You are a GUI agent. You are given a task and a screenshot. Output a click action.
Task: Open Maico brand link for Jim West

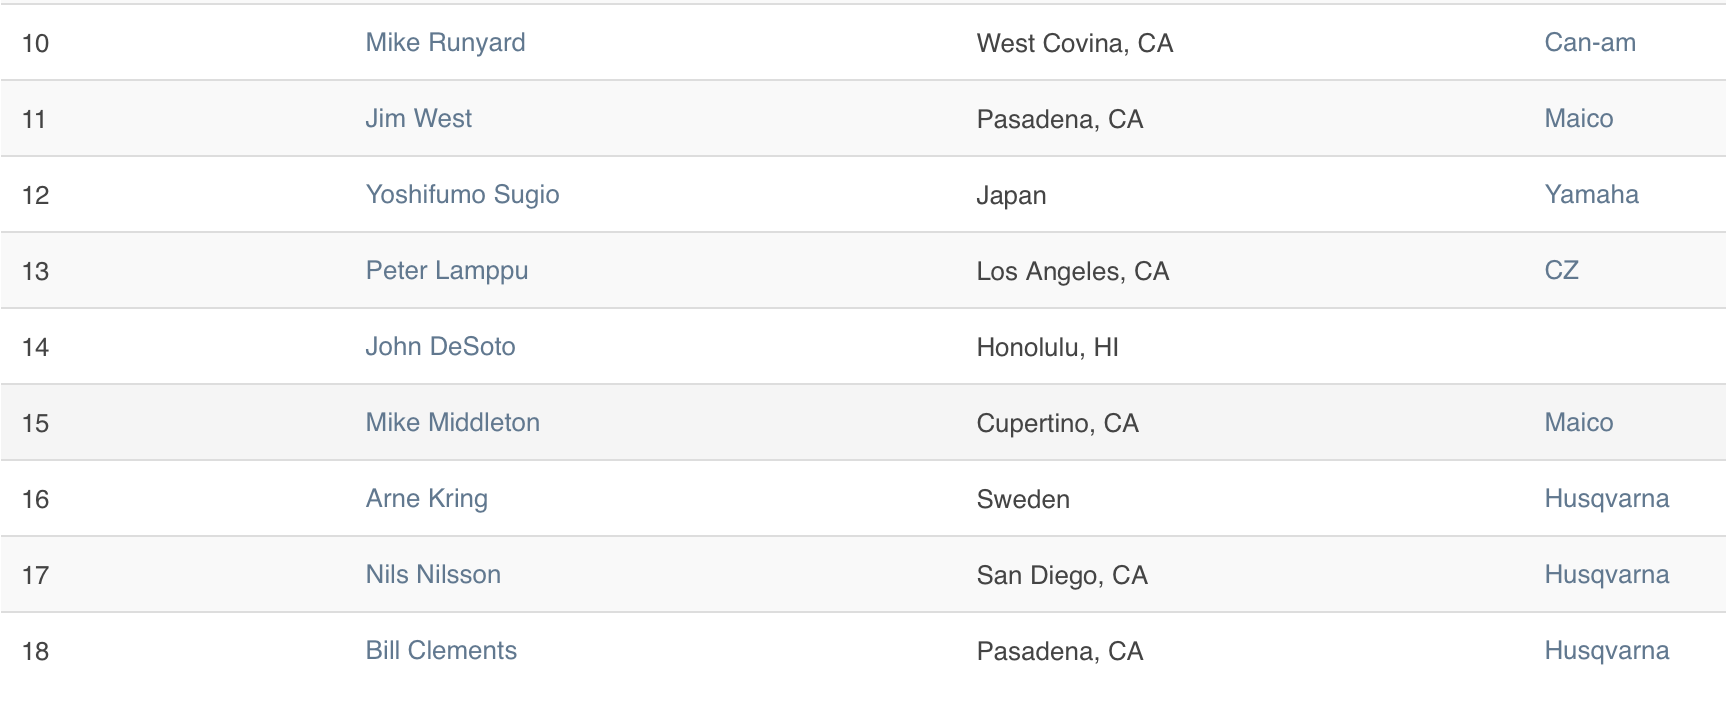1579,119
